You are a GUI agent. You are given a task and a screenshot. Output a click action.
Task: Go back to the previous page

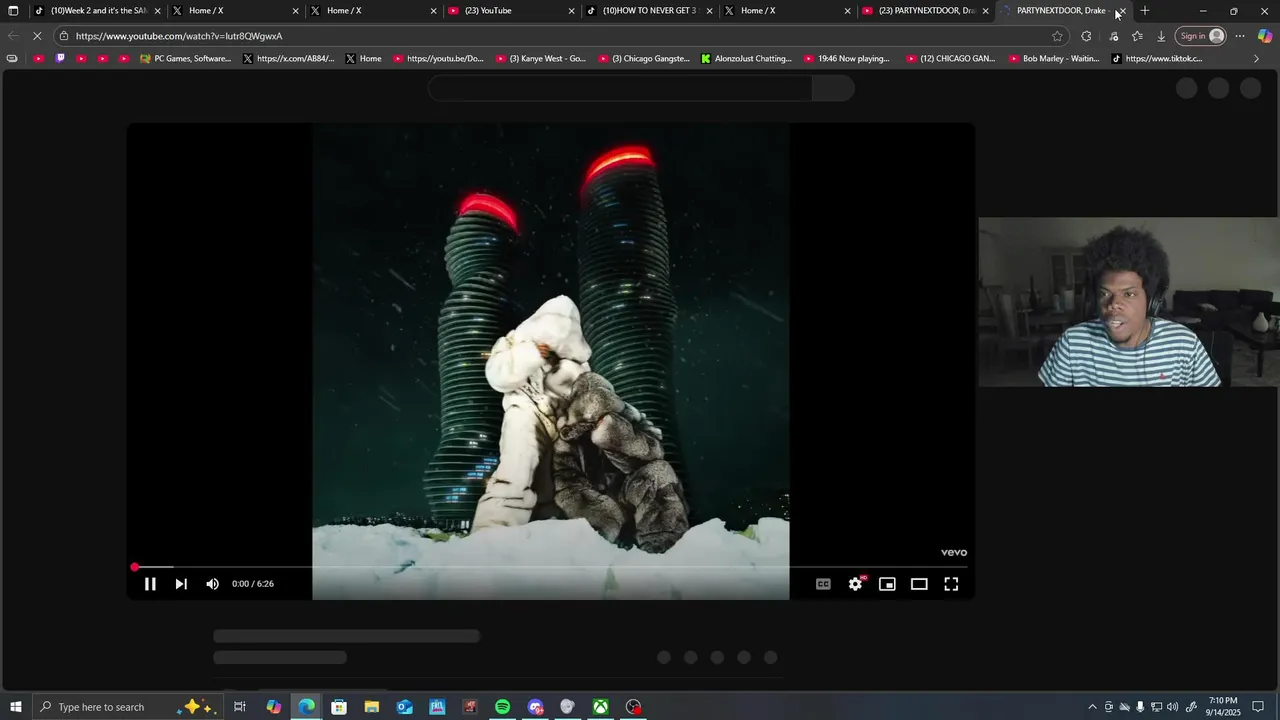tap(13, 36)
